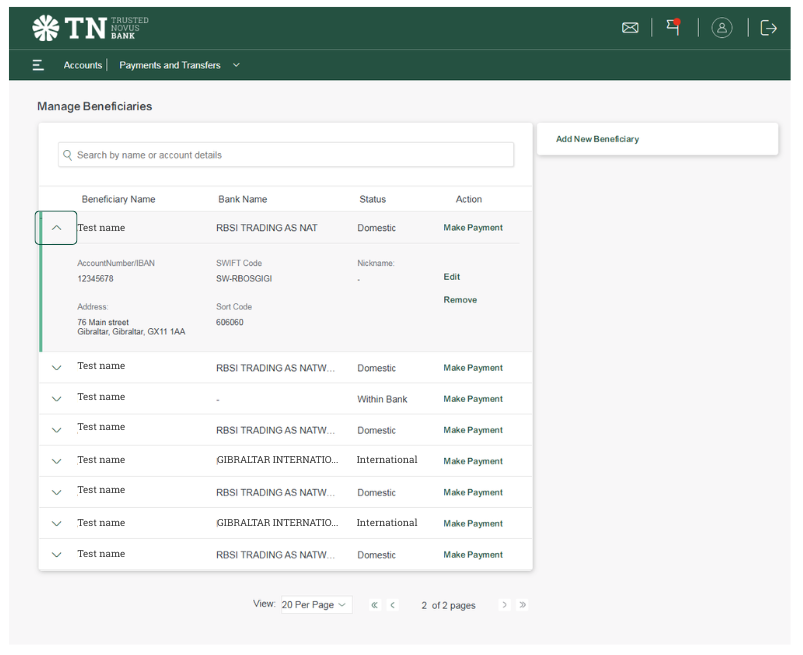Go to the next page arrow
The height and width of the screenshot is (655, 803).
(x=504, y=605)
